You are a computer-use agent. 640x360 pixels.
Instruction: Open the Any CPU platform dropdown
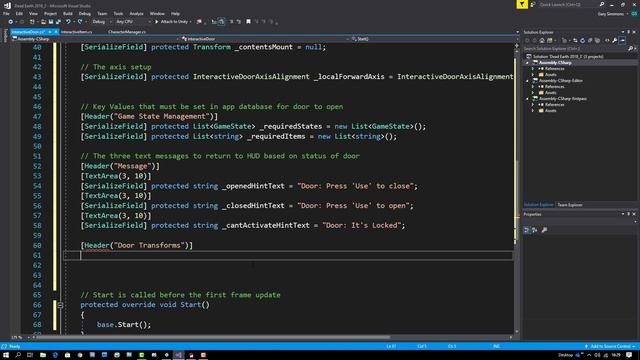133,22
